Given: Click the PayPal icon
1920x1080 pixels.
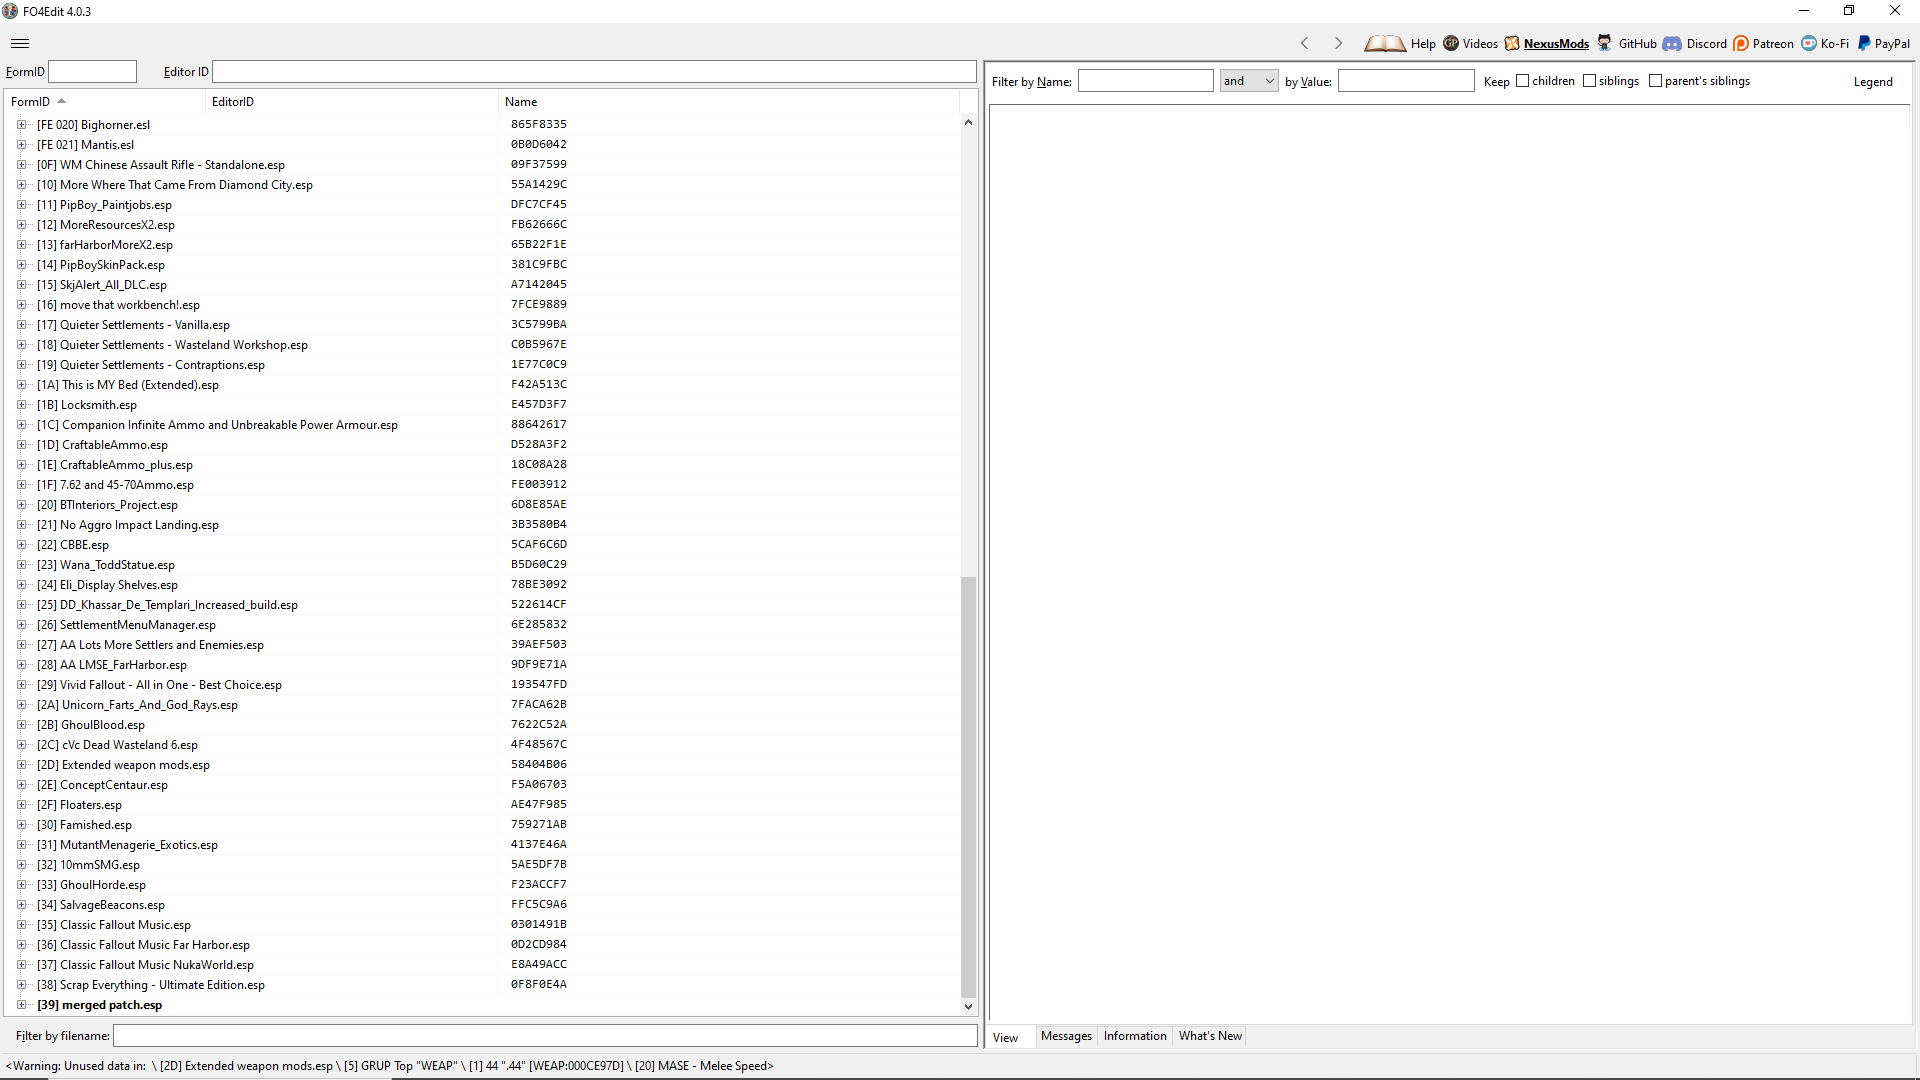Looking at the screenshot, I should tap(1862, 43).
